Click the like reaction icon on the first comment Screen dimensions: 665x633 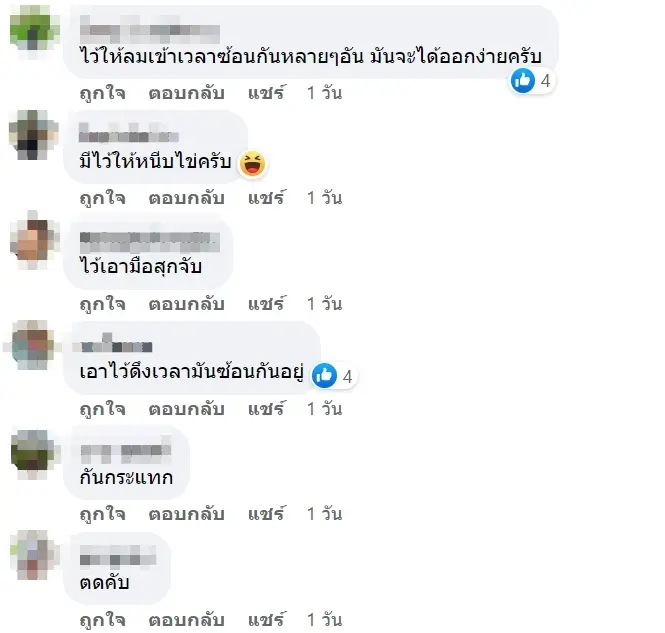coord(523,80)
